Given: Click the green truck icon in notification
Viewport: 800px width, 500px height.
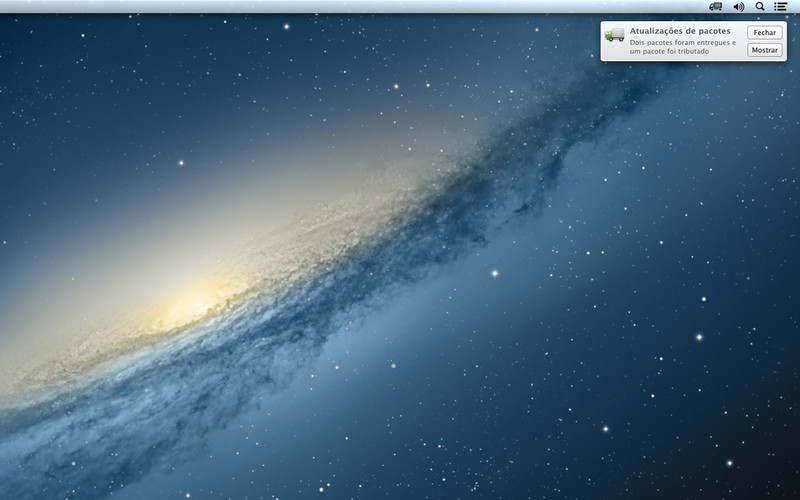Looking at the screenshot, I should pos(615,35).
